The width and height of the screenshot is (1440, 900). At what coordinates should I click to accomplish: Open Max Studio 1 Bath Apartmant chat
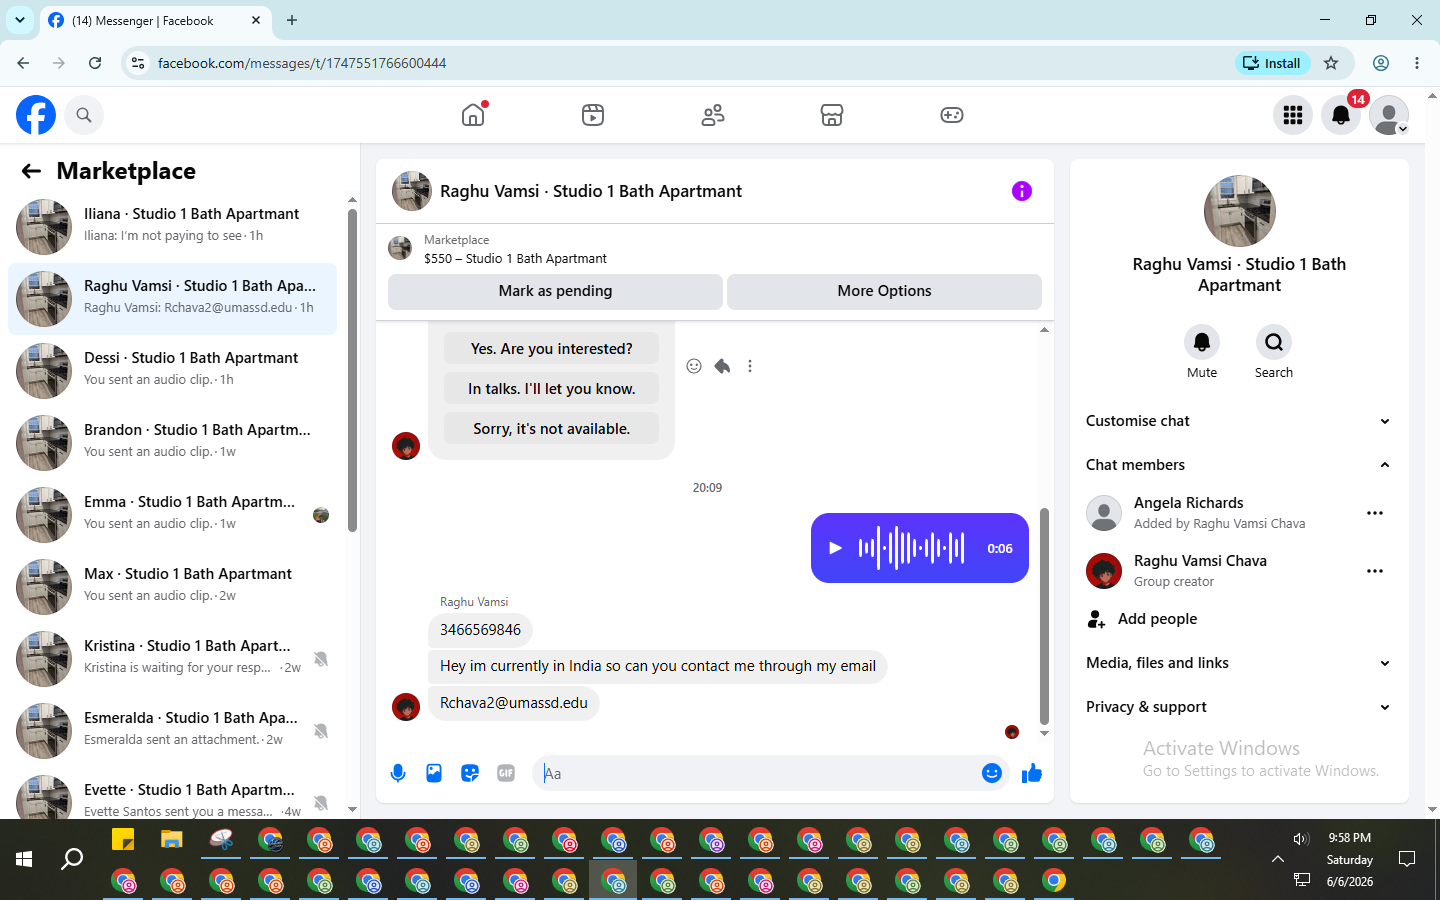pyautogui.click(x=172, y=587)
